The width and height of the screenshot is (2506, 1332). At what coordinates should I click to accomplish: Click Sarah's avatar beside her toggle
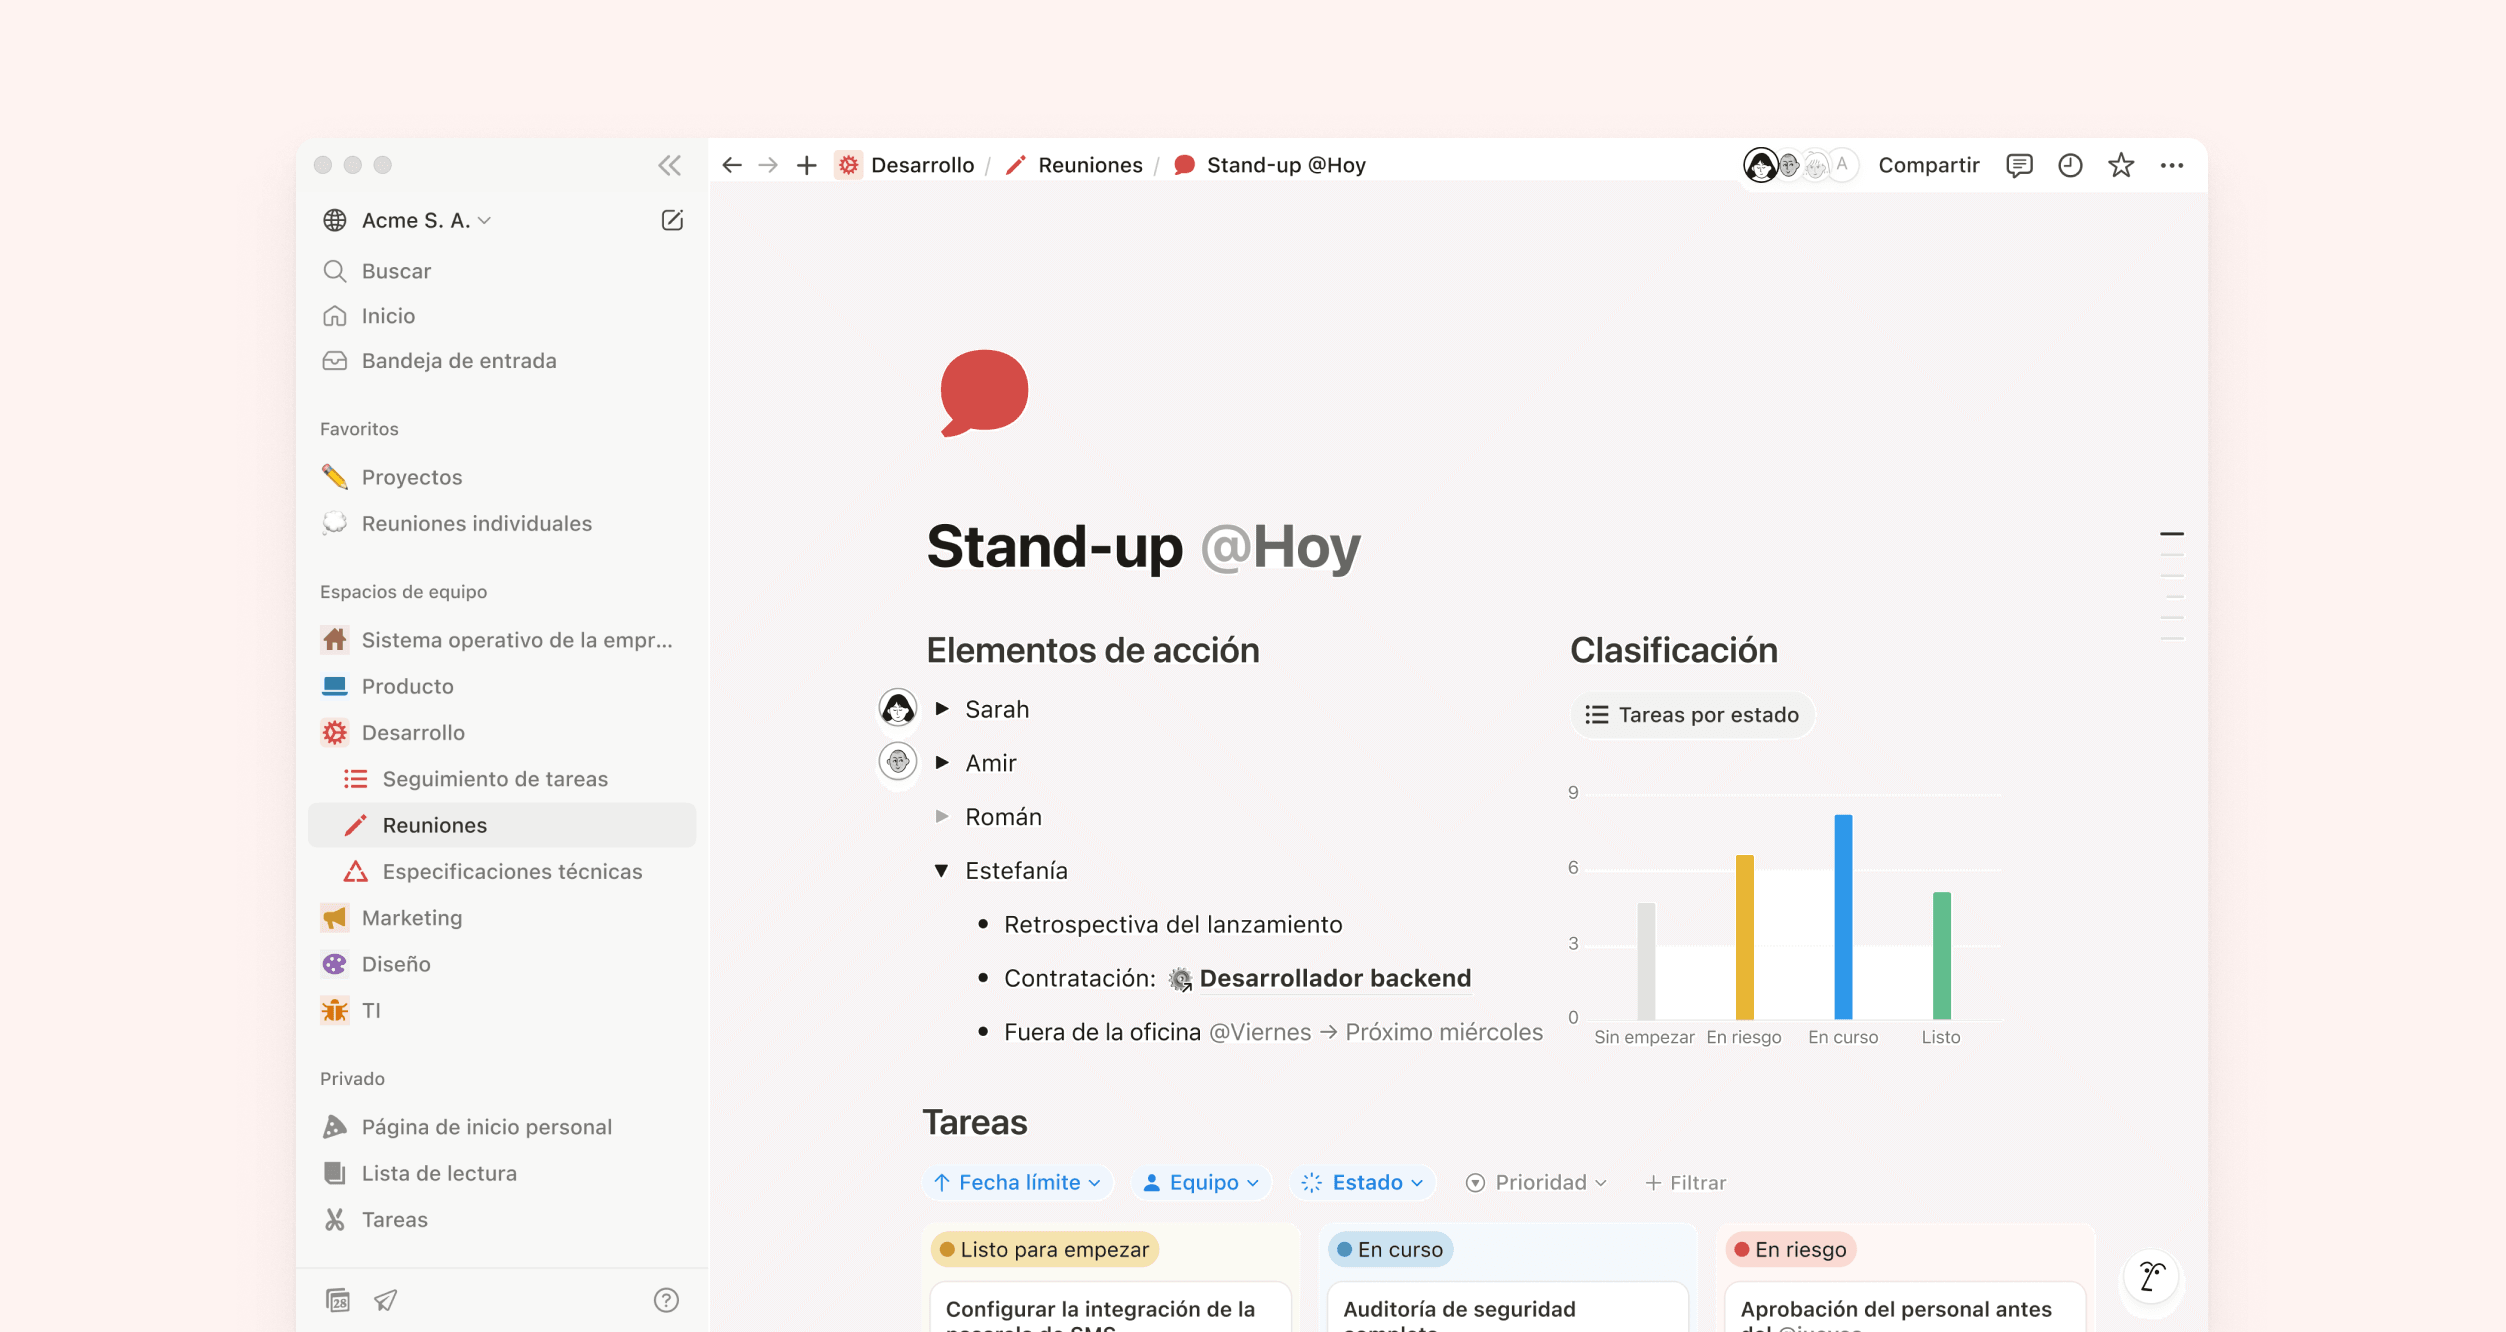pos(898,708)
